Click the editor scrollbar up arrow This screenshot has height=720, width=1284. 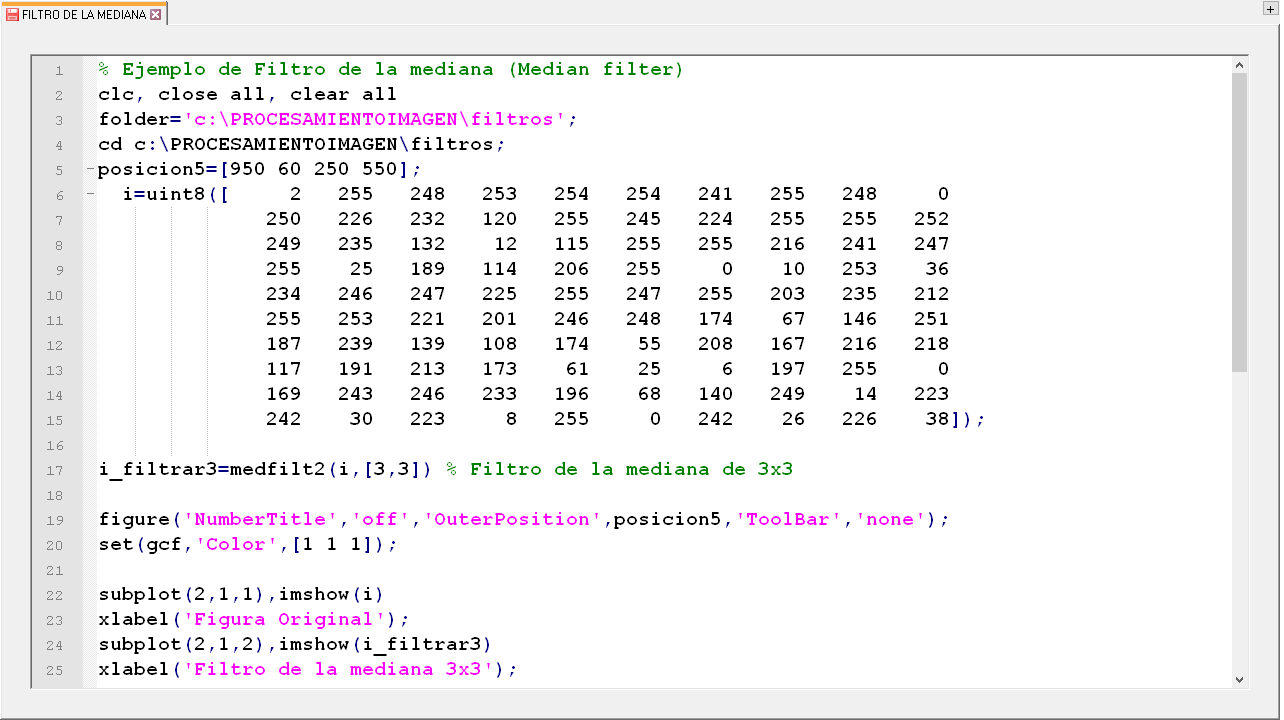(x=1240, y=65)
